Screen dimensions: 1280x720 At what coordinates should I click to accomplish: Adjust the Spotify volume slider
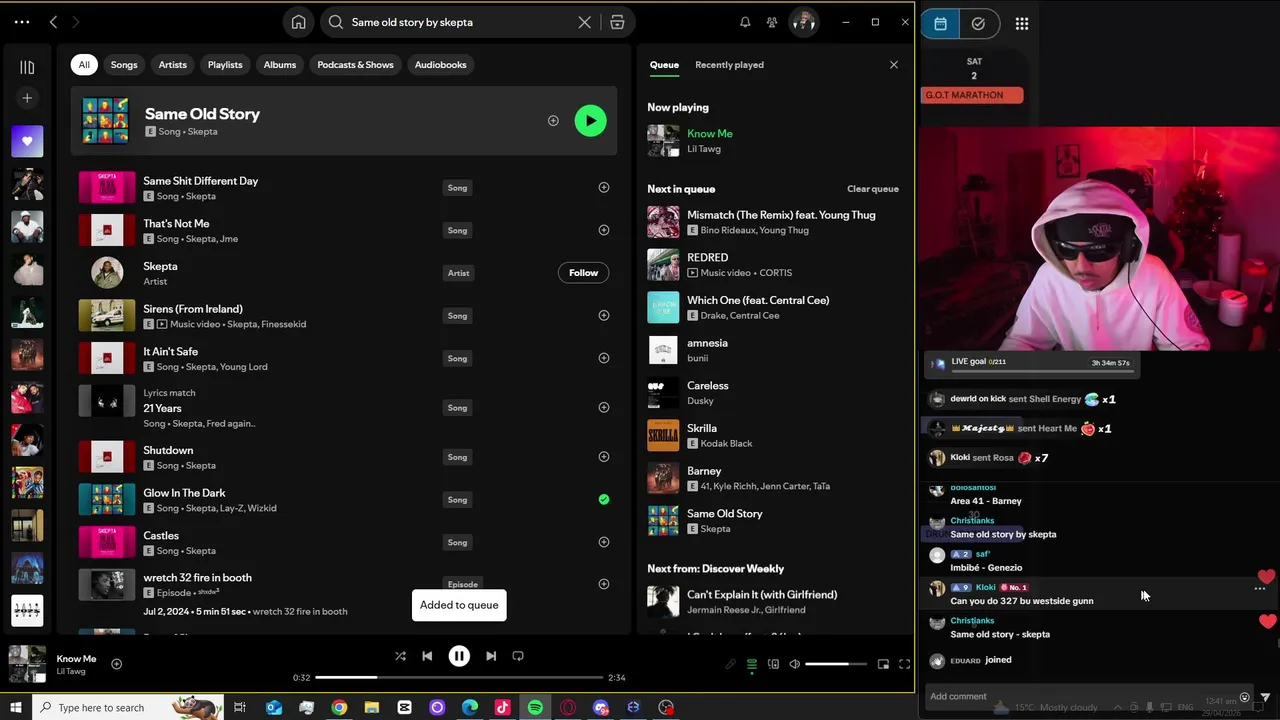835,664
